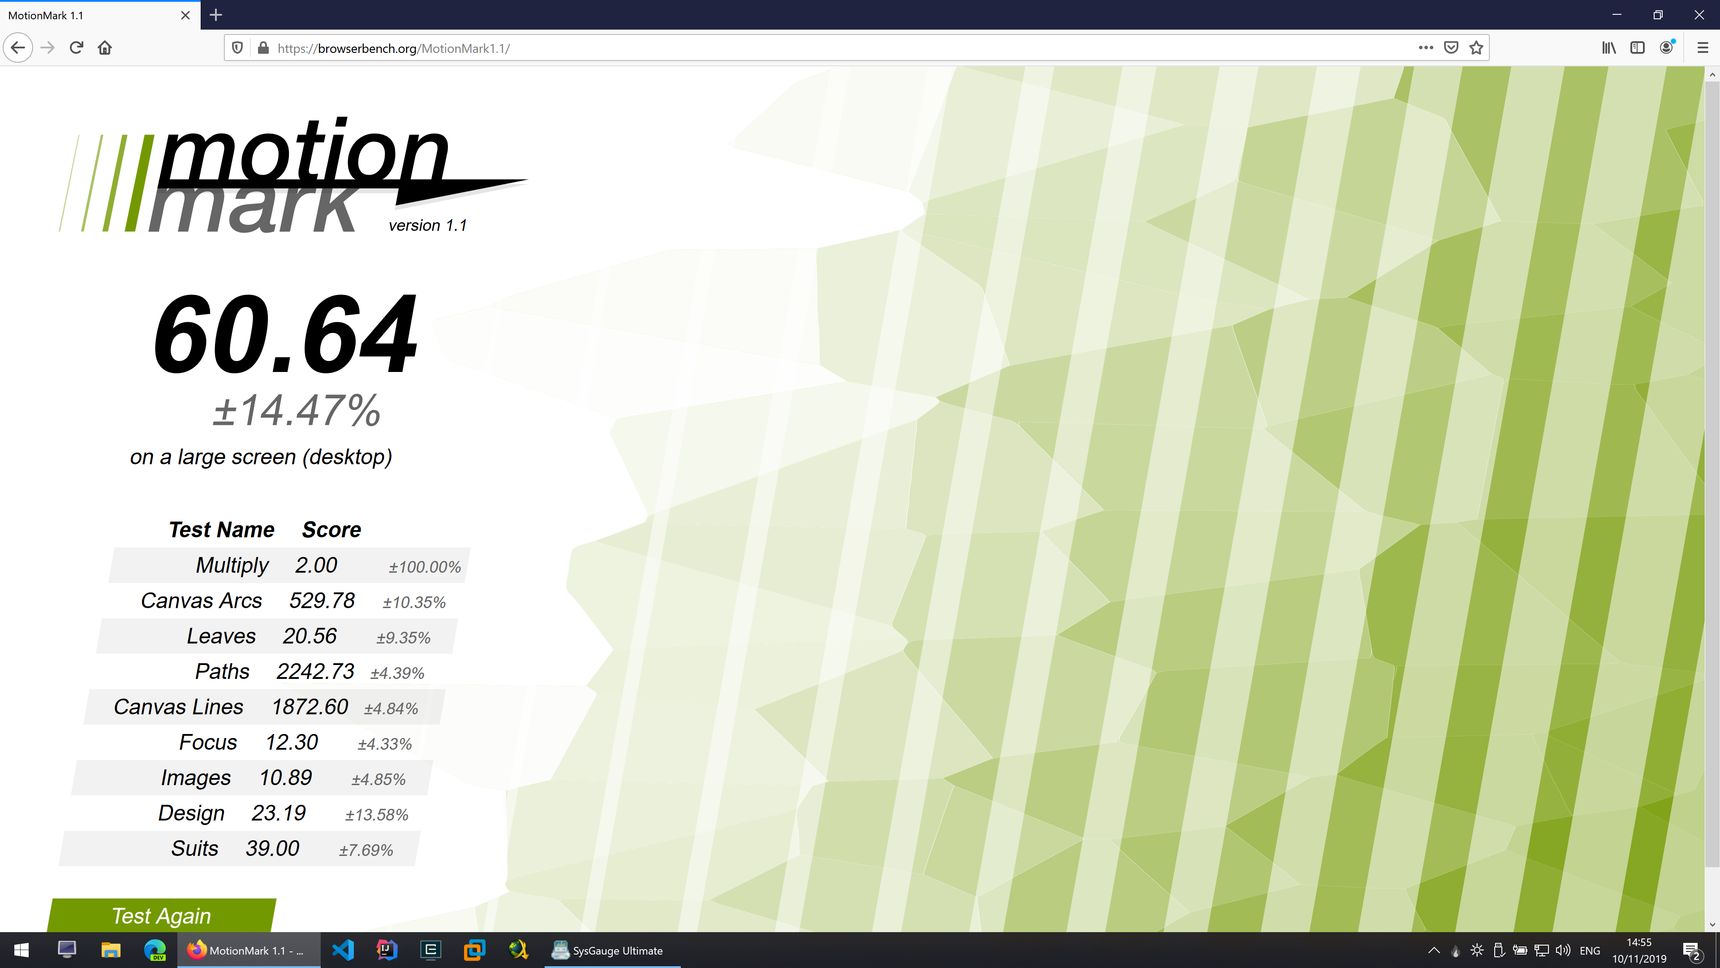Open File Explorer from taskbar

coord(111,950)
